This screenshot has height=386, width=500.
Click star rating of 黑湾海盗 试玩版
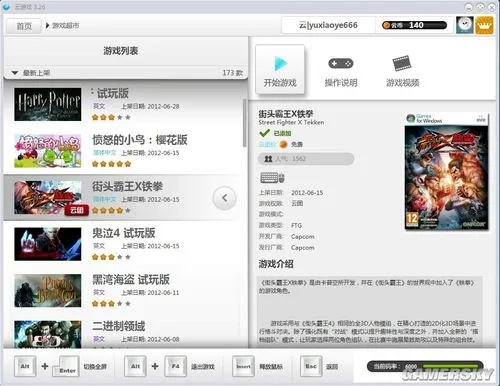[x=111, y=304]
